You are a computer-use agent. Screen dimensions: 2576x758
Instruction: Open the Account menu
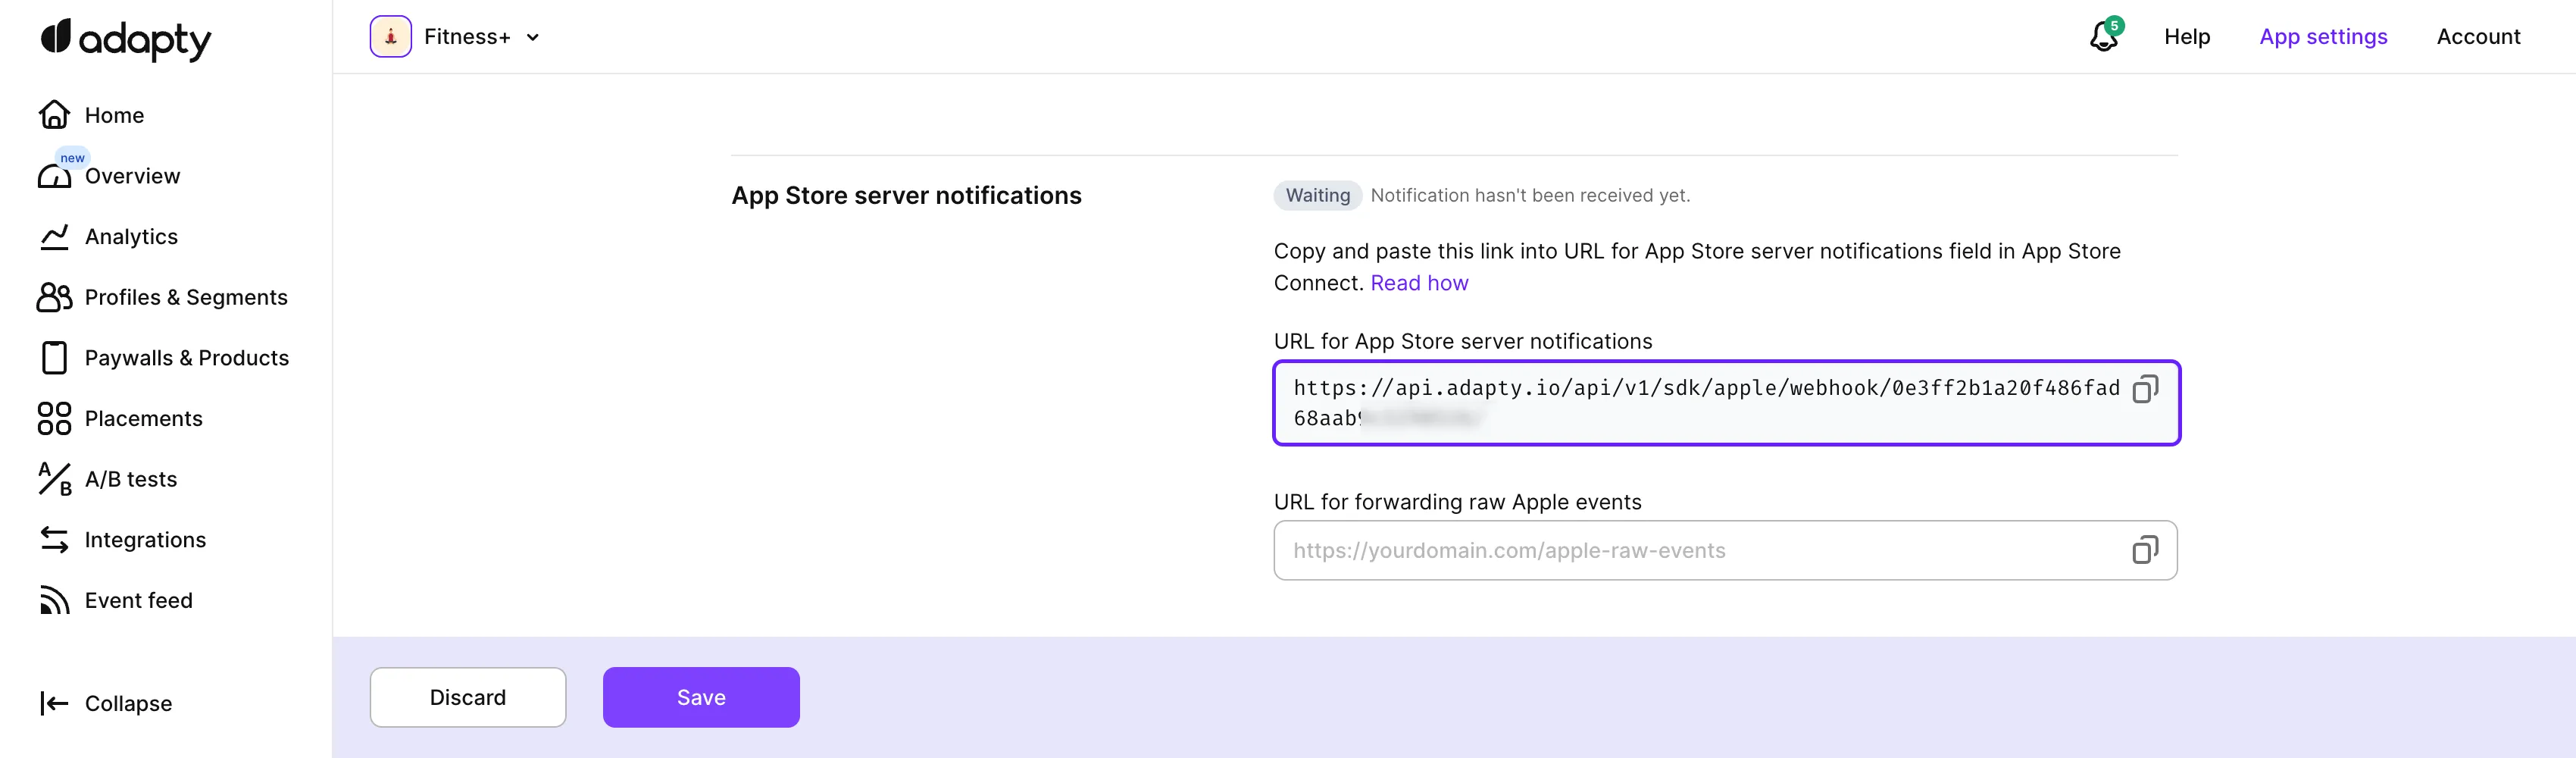click(2479, 36)
